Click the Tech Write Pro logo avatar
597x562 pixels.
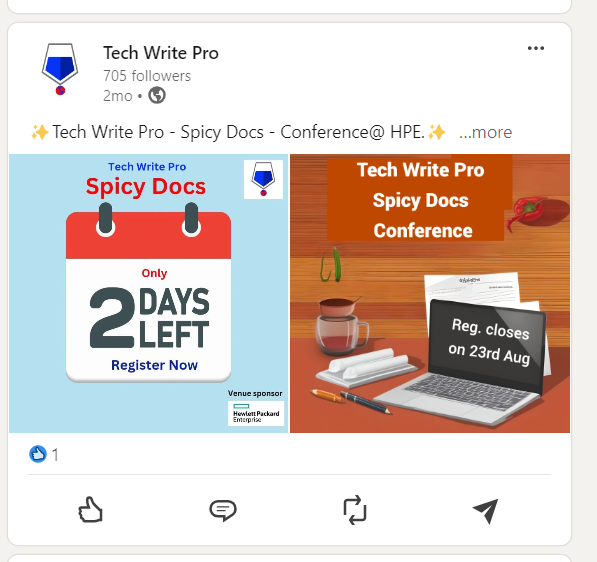(x=60, y=69)
